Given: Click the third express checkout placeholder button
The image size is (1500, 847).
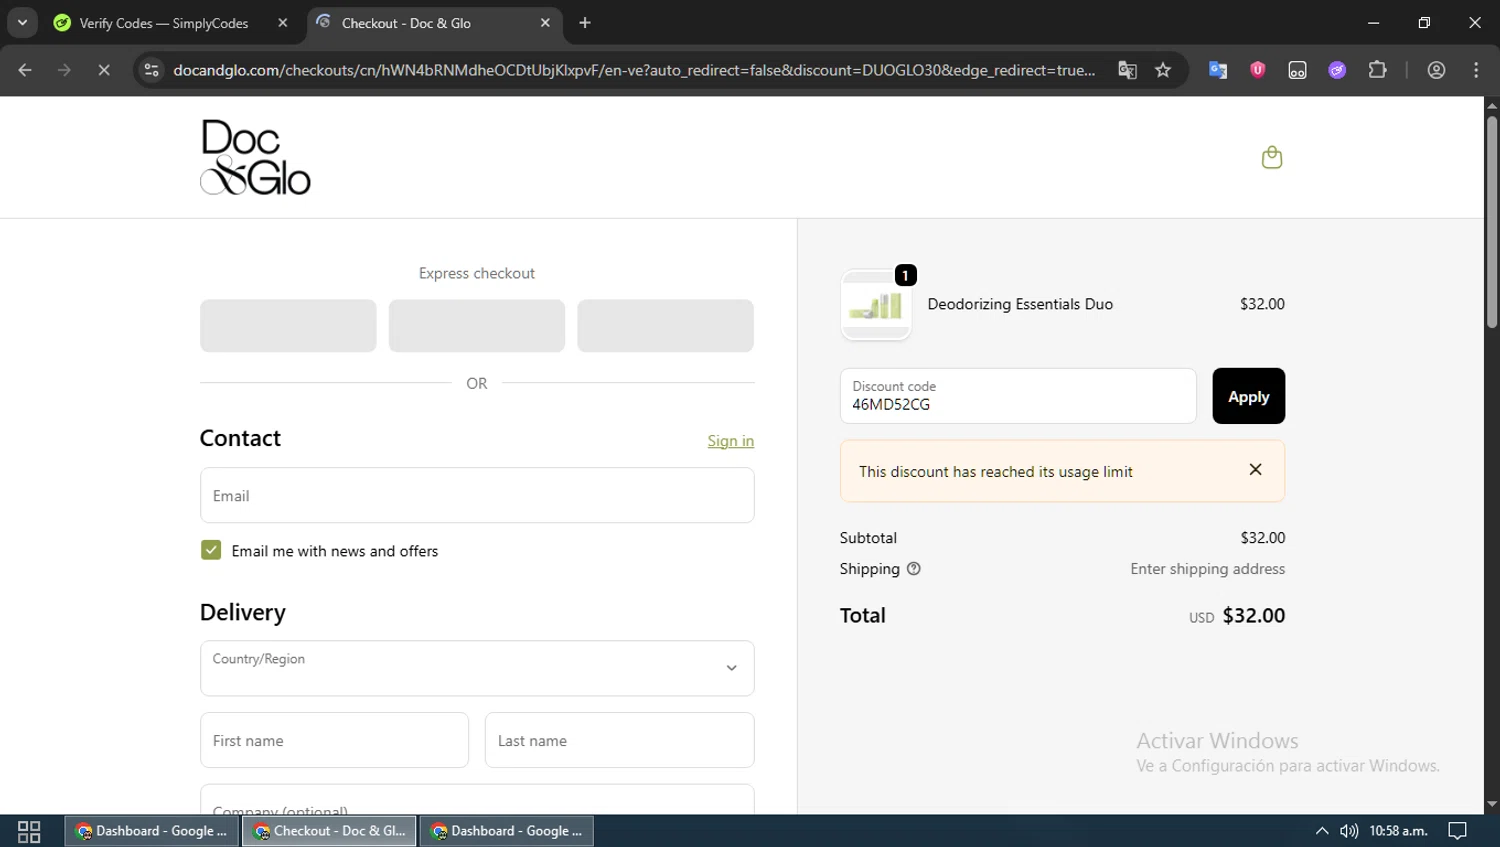Looking at the screenshot, I should 665,326.
